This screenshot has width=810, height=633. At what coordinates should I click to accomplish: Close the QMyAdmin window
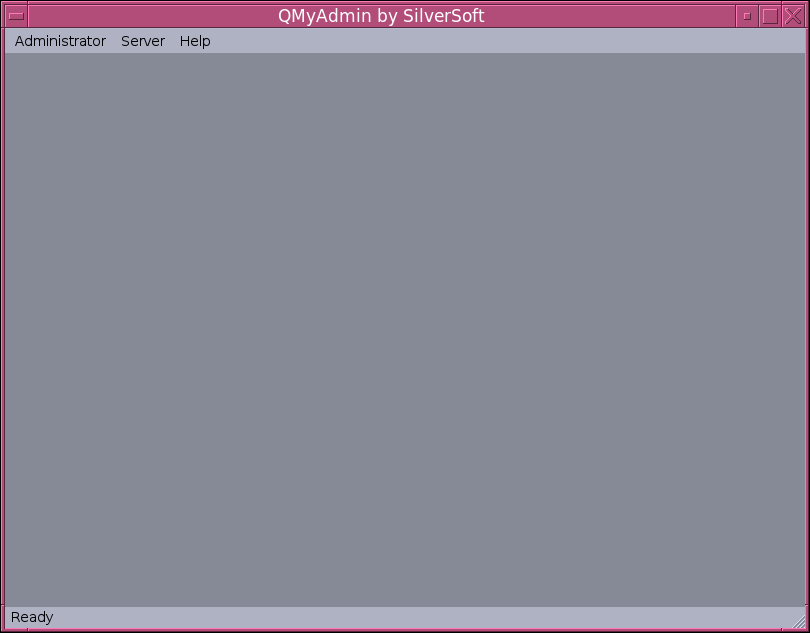[x=793, y=16]
